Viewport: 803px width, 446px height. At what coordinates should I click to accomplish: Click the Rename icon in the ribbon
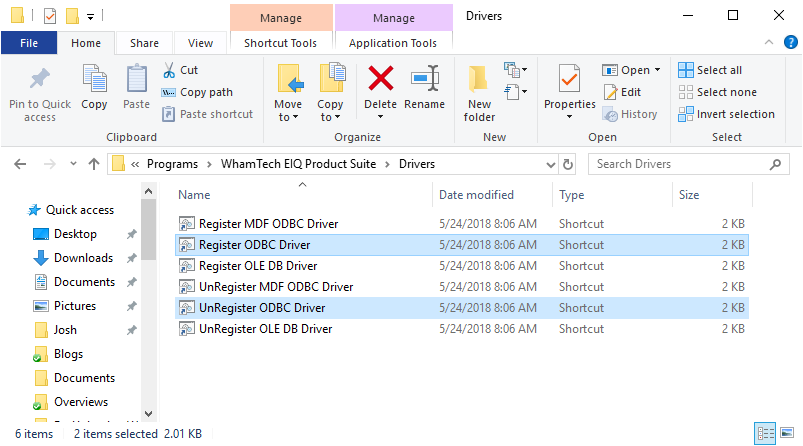coord(425,79)
